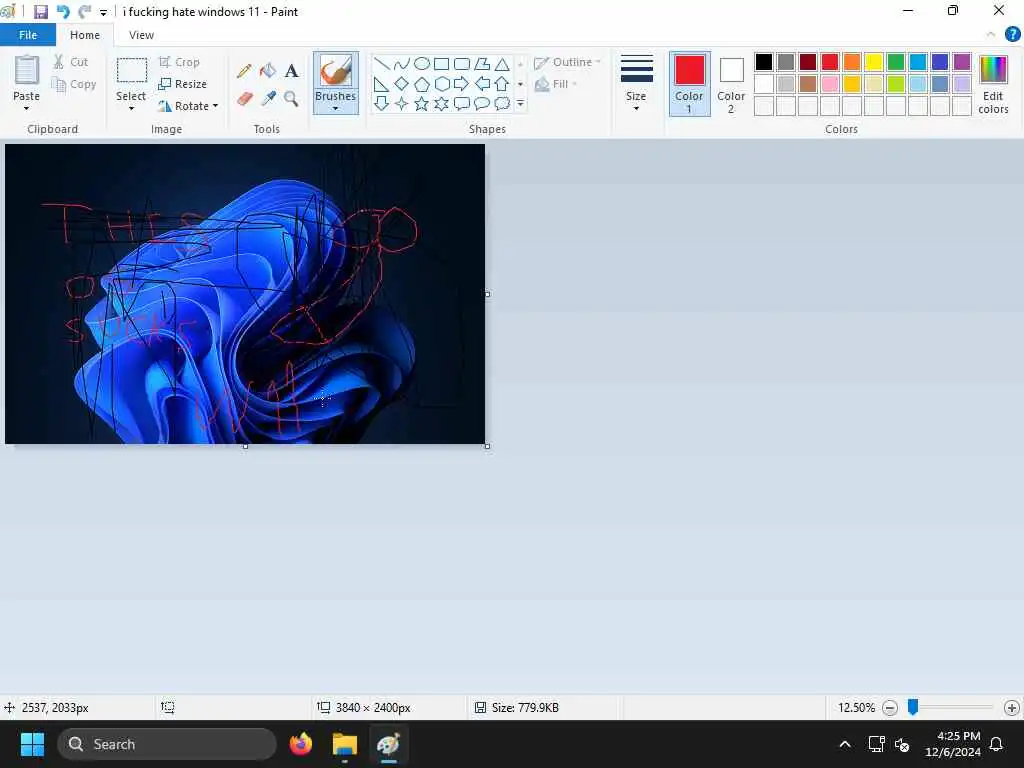This screenshot has height=768, width=1024.
Task: Choose the Four-point star shape
Action: pos(402,103)
